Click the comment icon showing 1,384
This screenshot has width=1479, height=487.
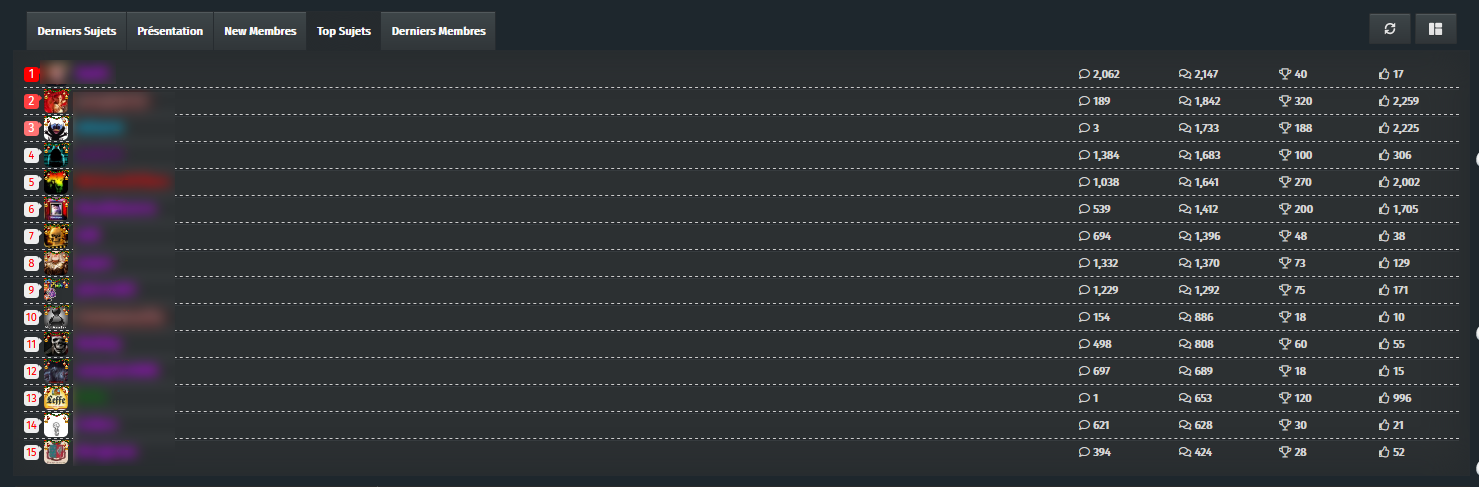click(1084, 155)
